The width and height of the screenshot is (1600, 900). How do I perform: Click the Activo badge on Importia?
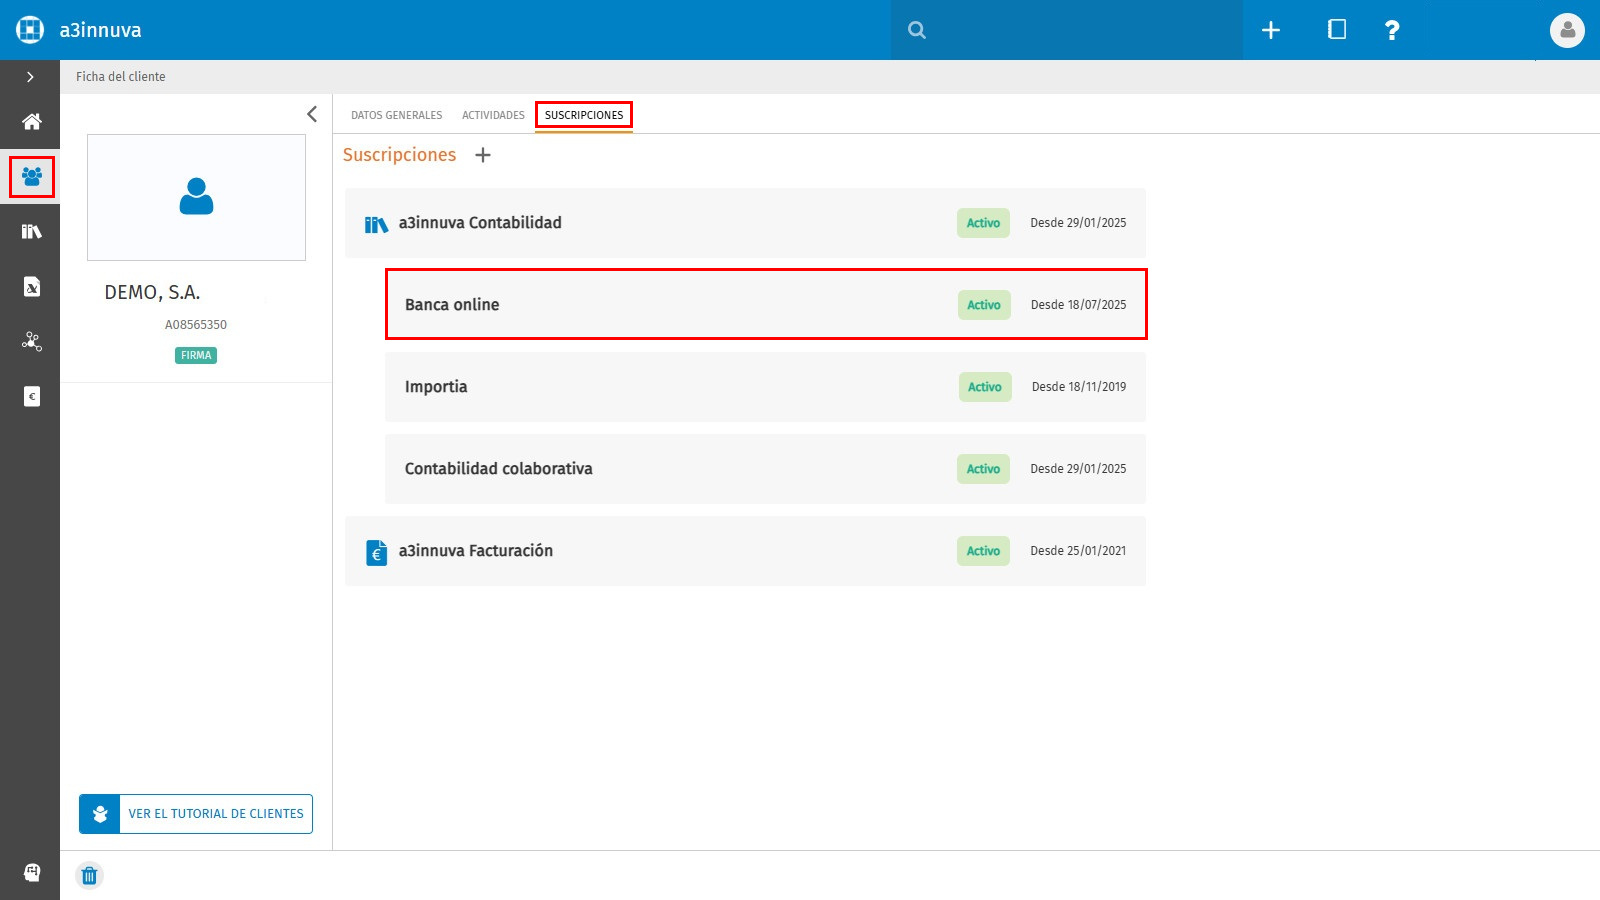click(985, 387)
